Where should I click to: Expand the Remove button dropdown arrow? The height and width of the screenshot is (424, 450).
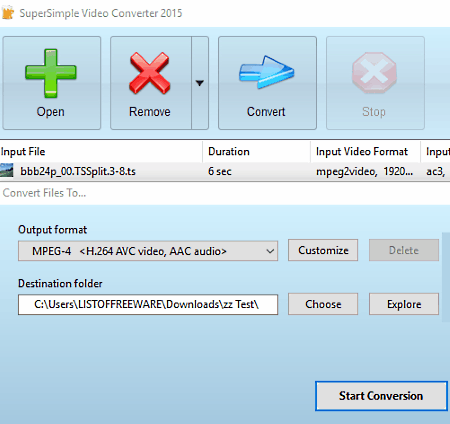pyautogui.click(x=200, y=83)
